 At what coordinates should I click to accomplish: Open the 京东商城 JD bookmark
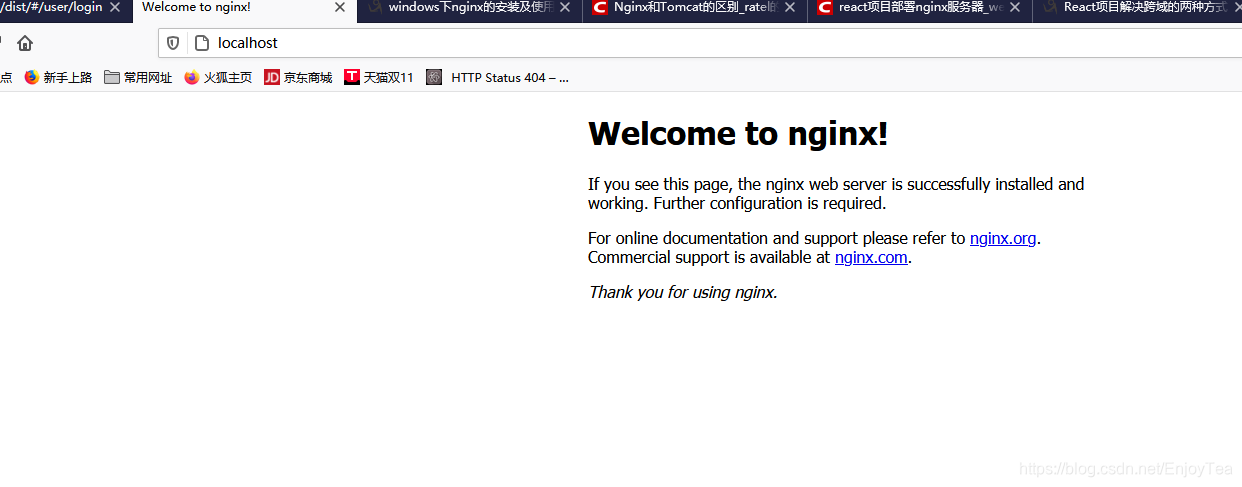coord(298,77)
